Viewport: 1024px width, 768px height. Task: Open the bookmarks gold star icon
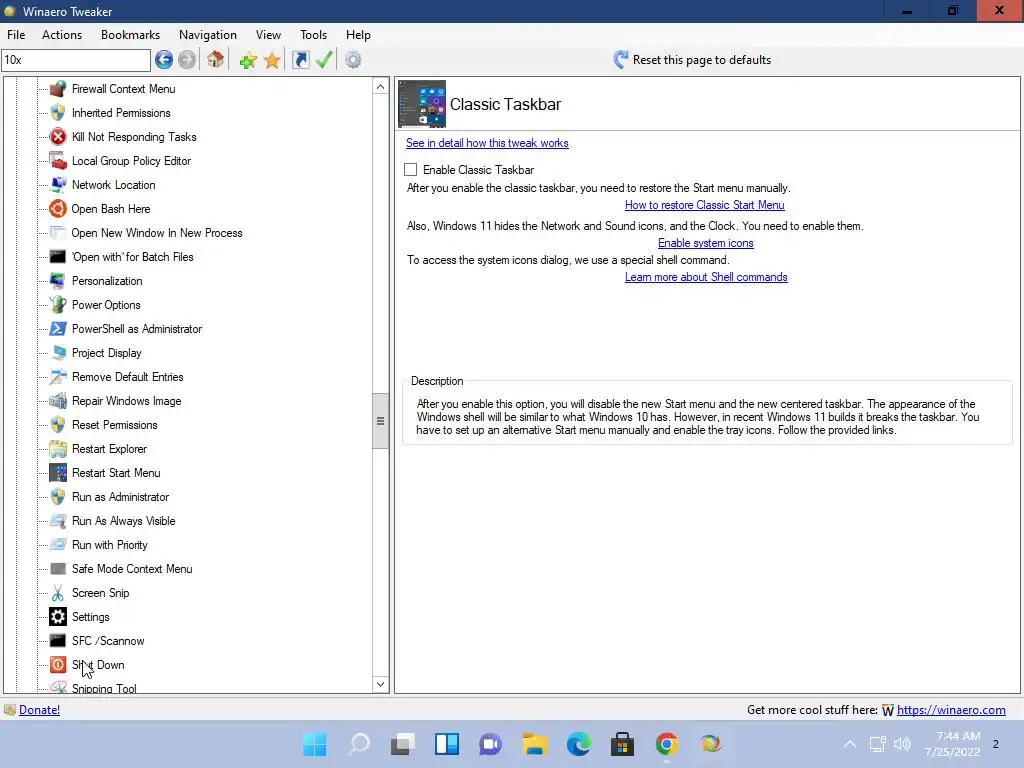(272, 61)
